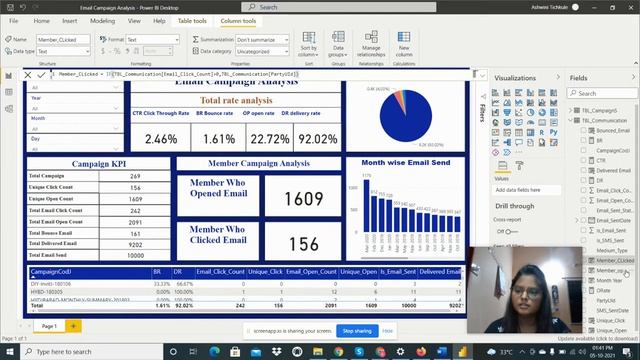The width and height of the screenshot is (640, 360).
Task: Switch to the Insert ribbon tab
Action: (x=69, y=21)
